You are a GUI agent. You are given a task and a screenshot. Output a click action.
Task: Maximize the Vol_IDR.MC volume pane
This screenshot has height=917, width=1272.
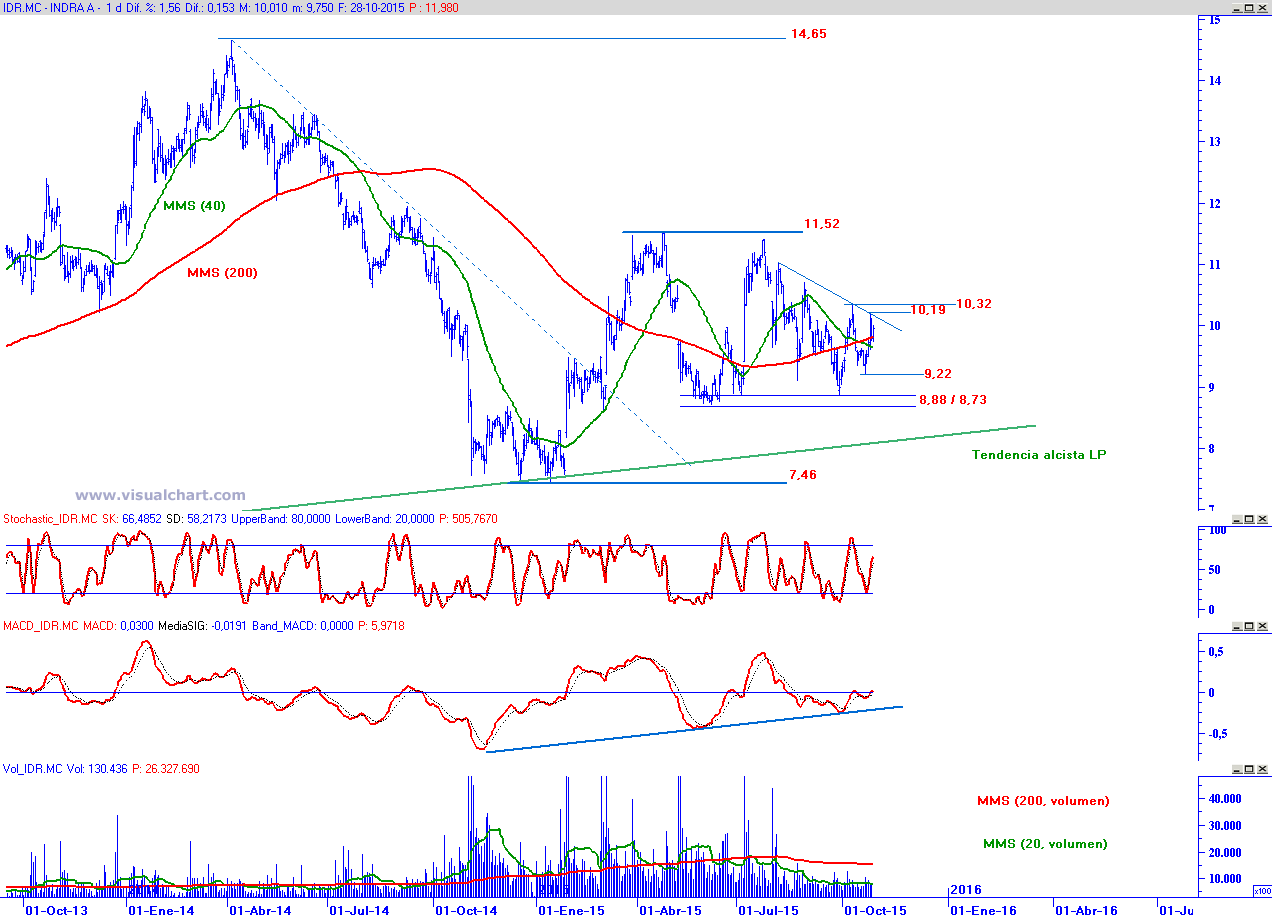pos(1249,769)
